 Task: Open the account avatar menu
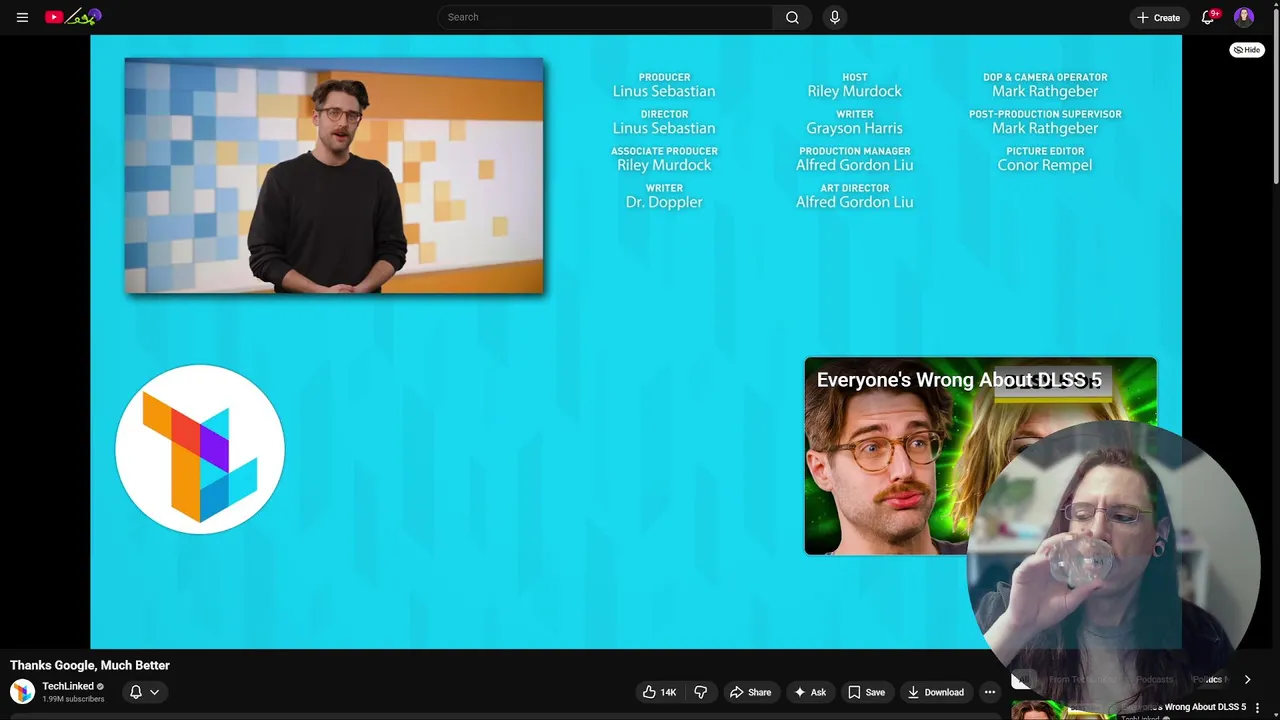click(x=1244, y=17)
